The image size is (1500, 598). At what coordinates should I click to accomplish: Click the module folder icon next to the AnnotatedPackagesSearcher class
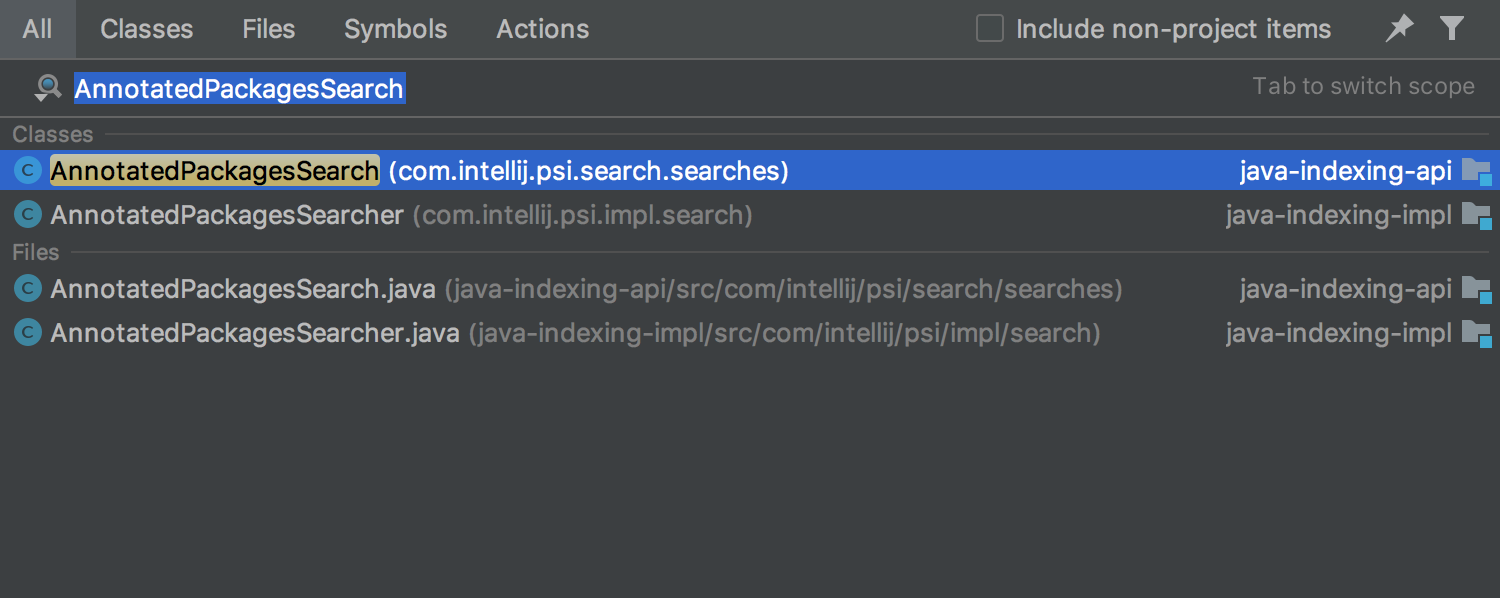coord(1477,215)
